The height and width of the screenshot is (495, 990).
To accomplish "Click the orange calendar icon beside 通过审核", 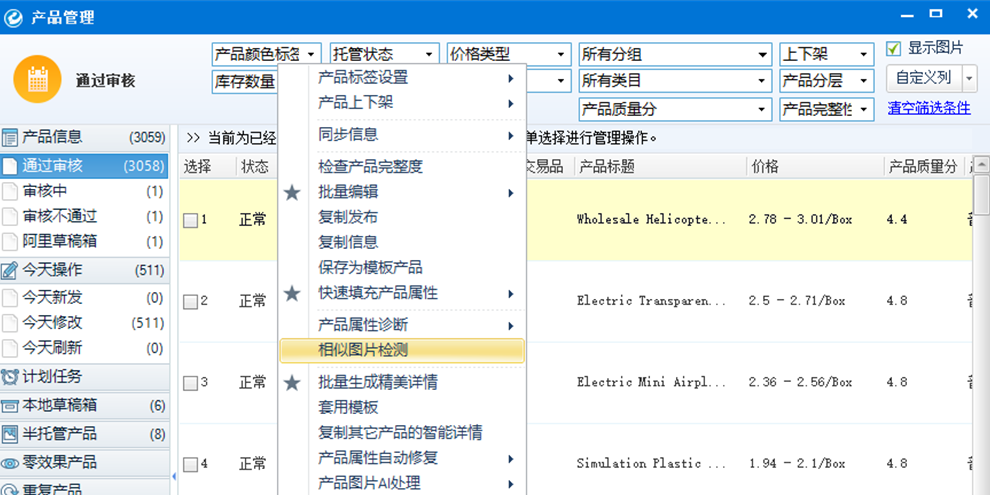I will coord(38,80).
